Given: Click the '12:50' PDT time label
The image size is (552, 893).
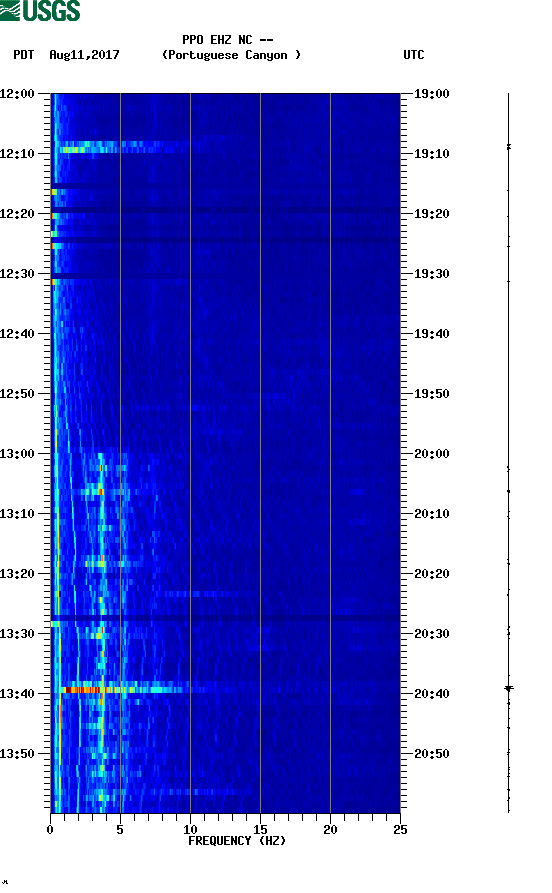Looking at the screenshot, I should point(17,394).
